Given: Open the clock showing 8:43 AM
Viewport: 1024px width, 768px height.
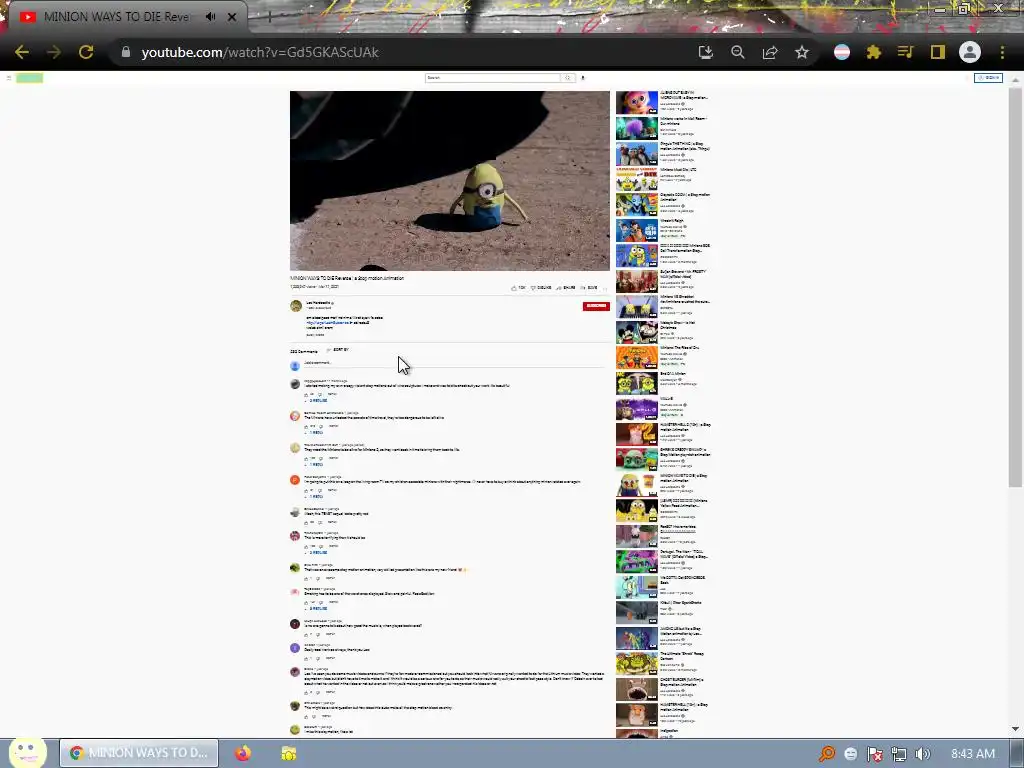Looking at the screenshot, I should click(x=973, y=754).
